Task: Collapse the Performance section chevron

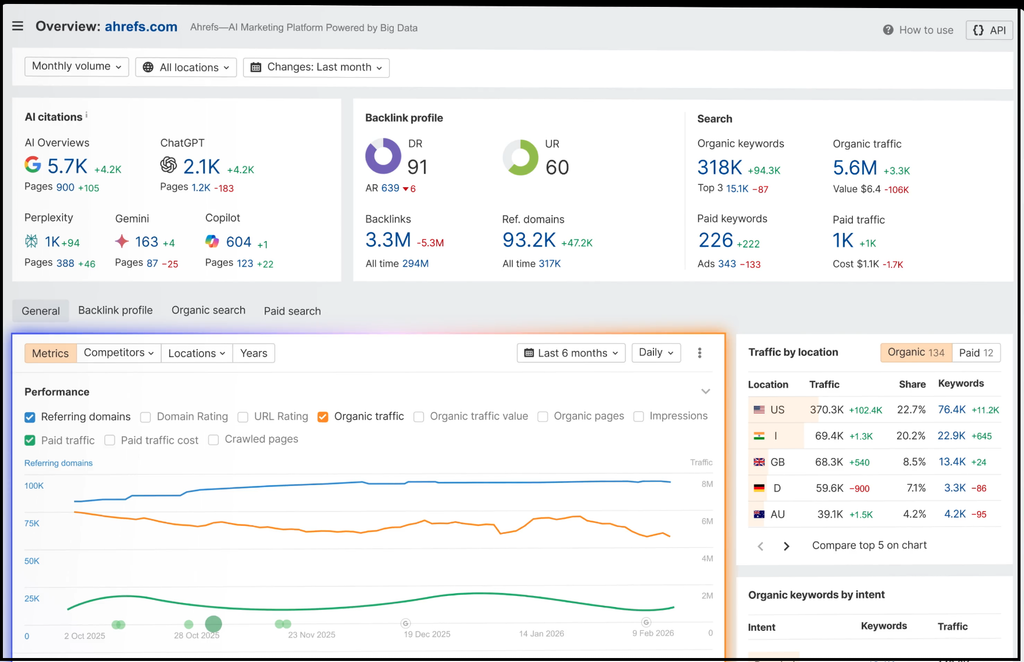Action: (705, 392)
